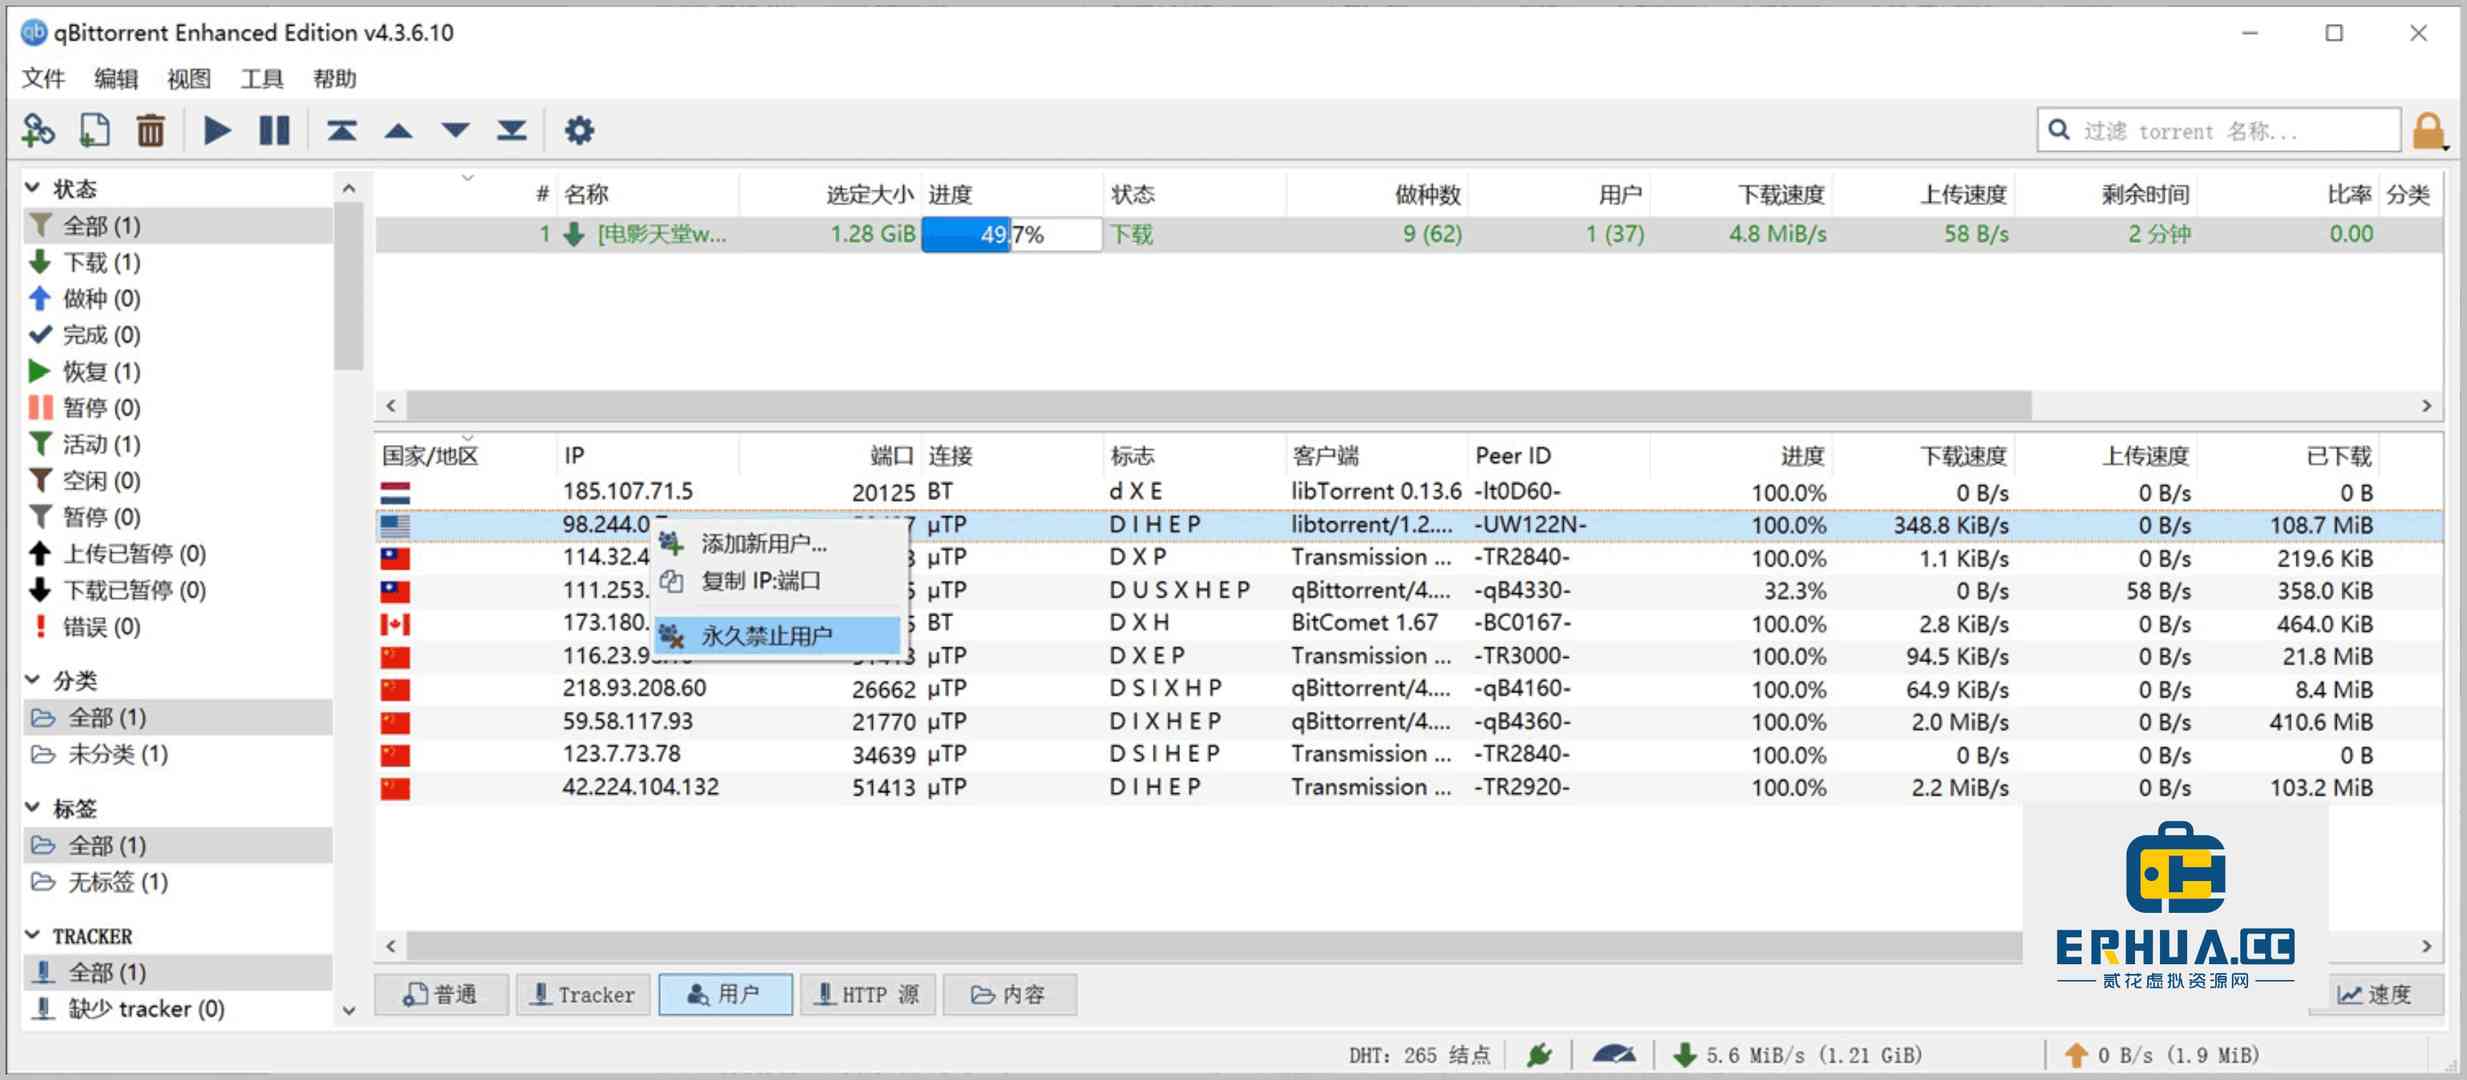Click the torrent's 49.7% progress bar

pyautogui.click(x=1010, y=233)
